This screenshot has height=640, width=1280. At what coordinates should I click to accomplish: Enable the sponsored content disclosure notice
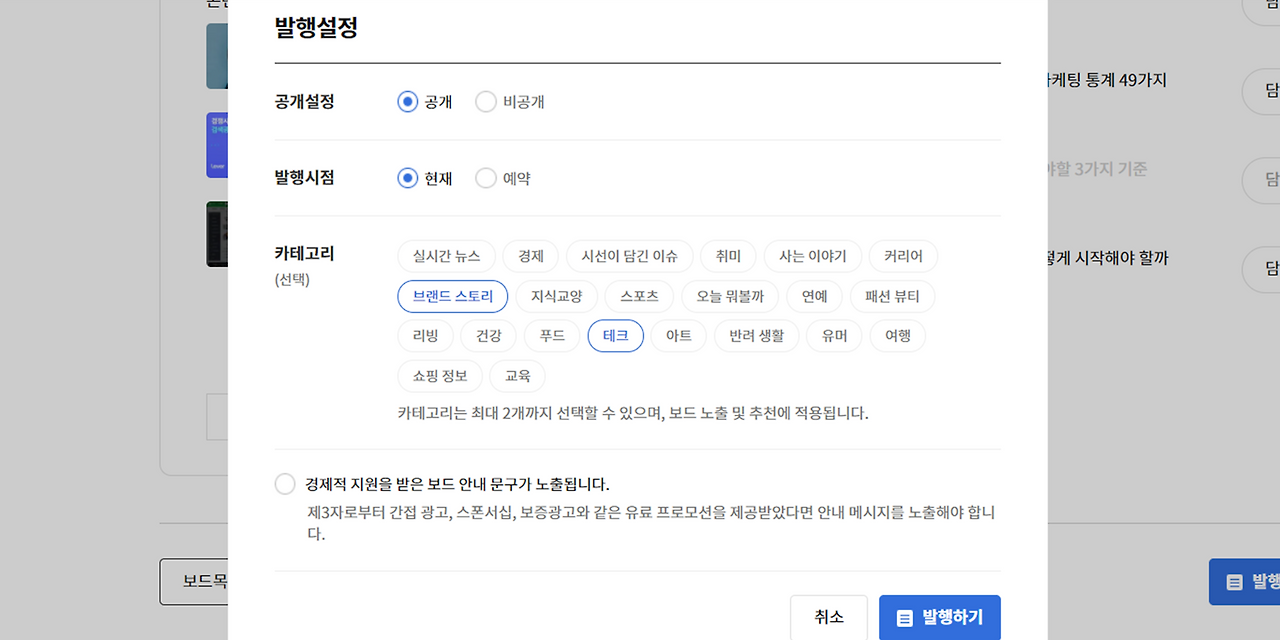284,483
